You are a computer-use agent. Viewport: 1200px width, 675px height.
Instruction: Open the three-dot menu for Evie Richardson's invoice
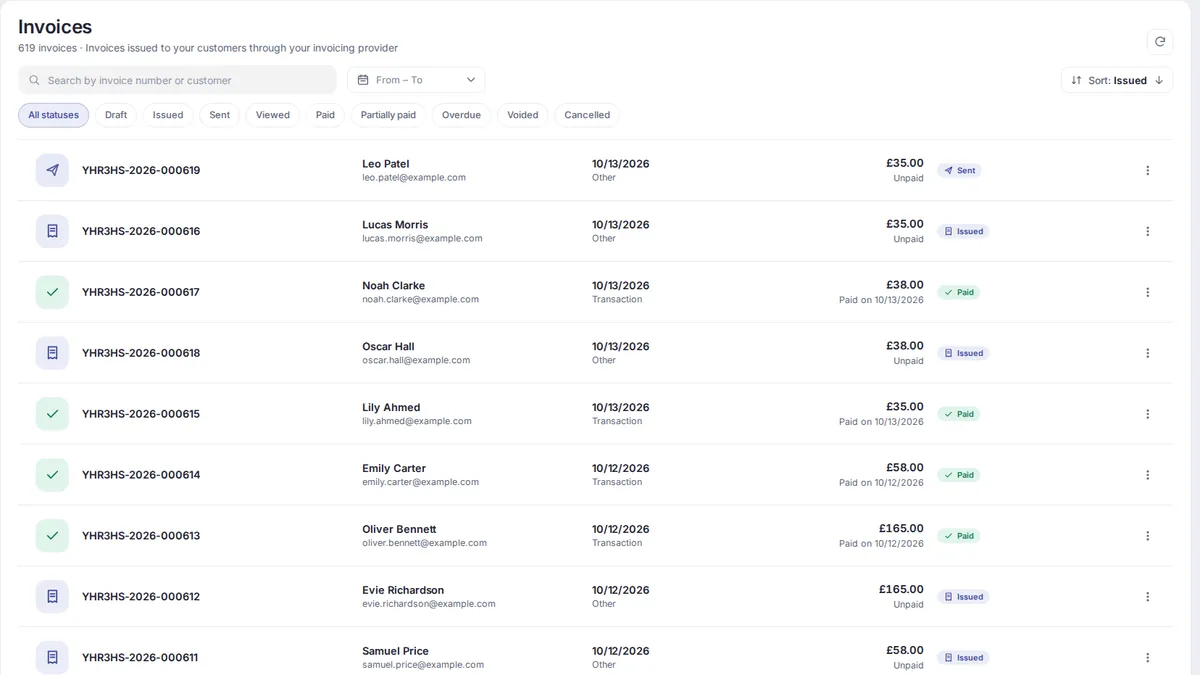1148,597
